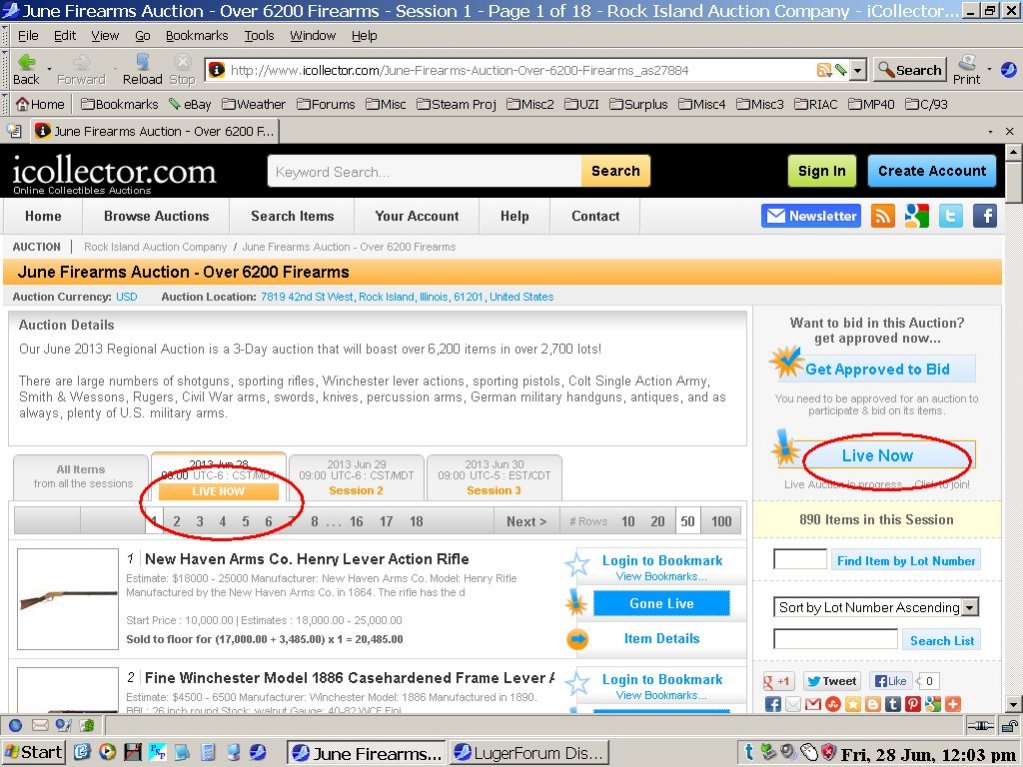Open the Print button dropdown arrow

tap(988, 68)
